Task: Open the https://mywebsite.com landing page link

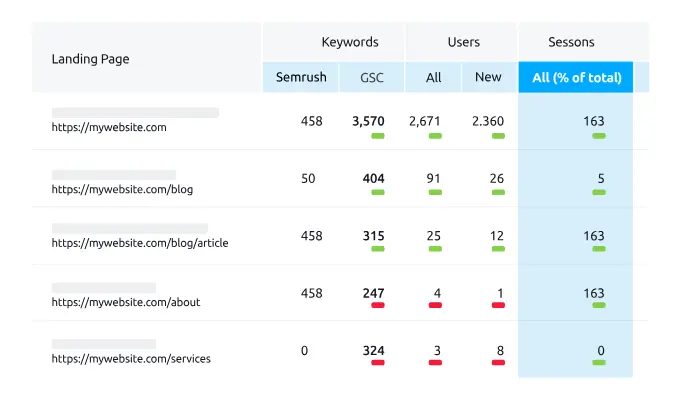Action: point(109,128)
